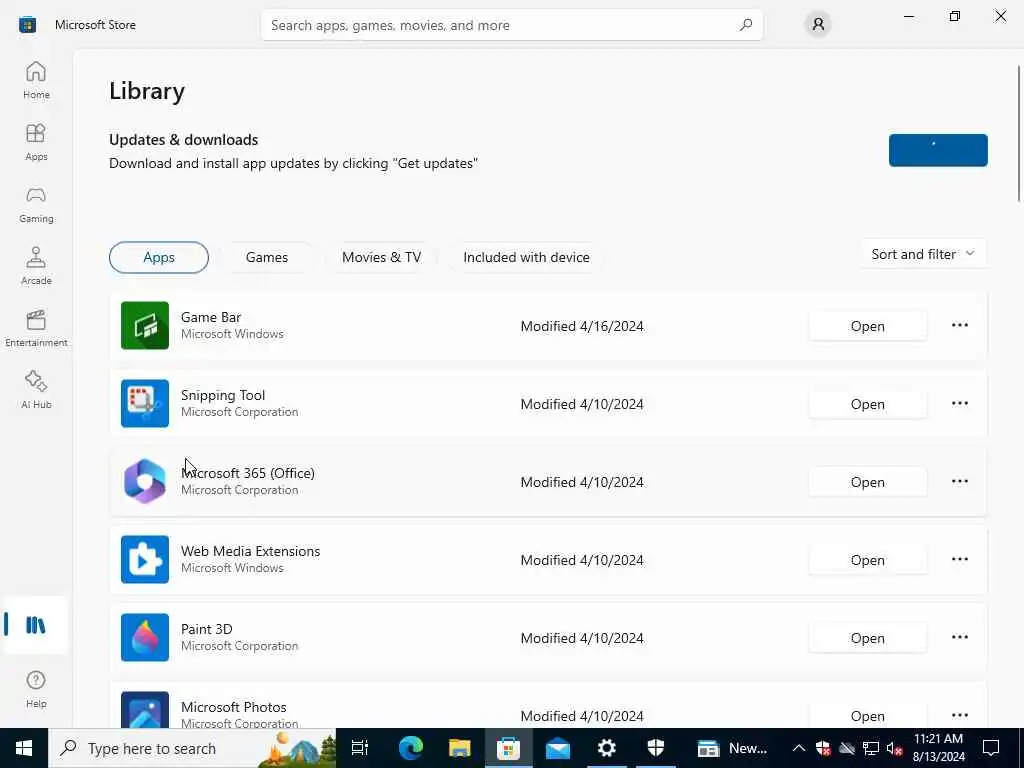The image size is (1024, 768).
Task: Click the Paint 3D app icon
Action: [x=145, y=637]
